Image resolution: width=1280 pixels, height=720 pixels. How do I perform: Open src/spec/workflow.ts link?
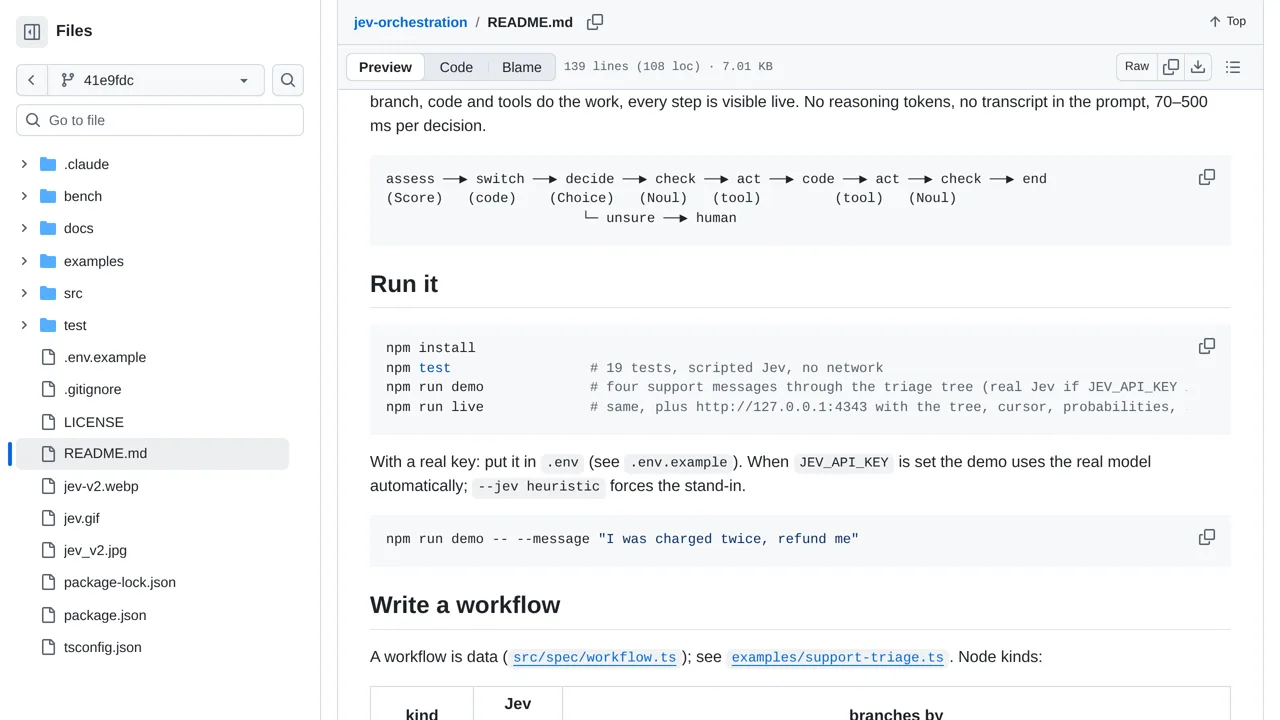point(594,657)
